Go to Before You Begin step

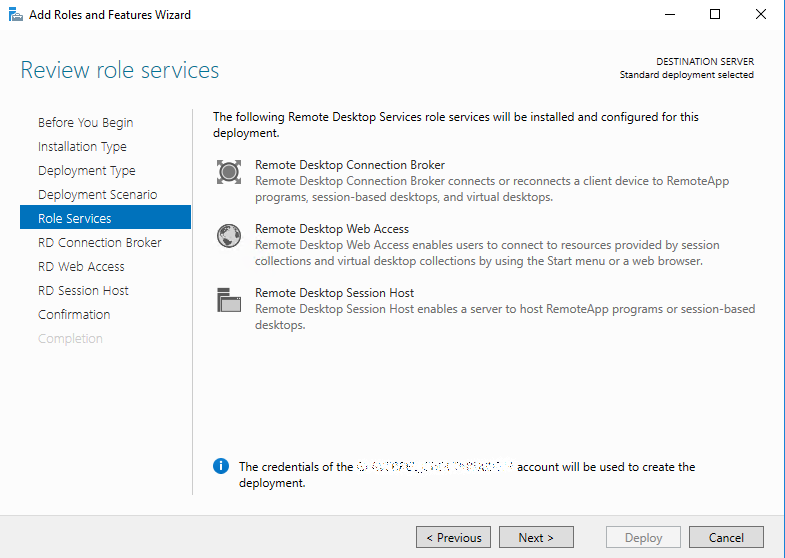pyautogui.click(x=86, y=123)
